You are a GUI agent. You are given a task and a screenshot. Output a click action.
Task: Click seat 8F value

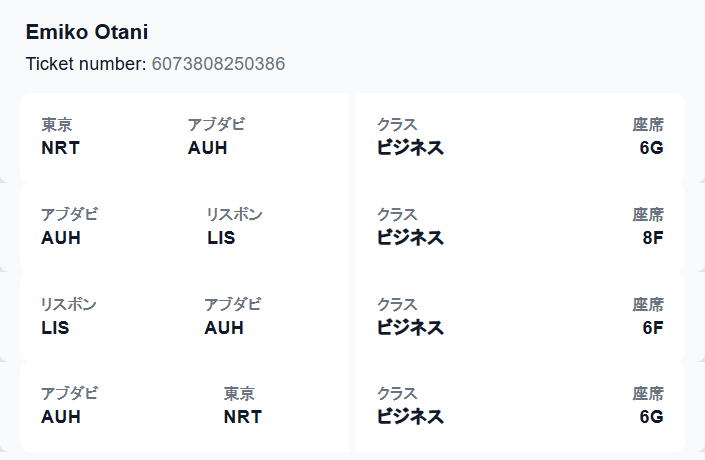653,237
